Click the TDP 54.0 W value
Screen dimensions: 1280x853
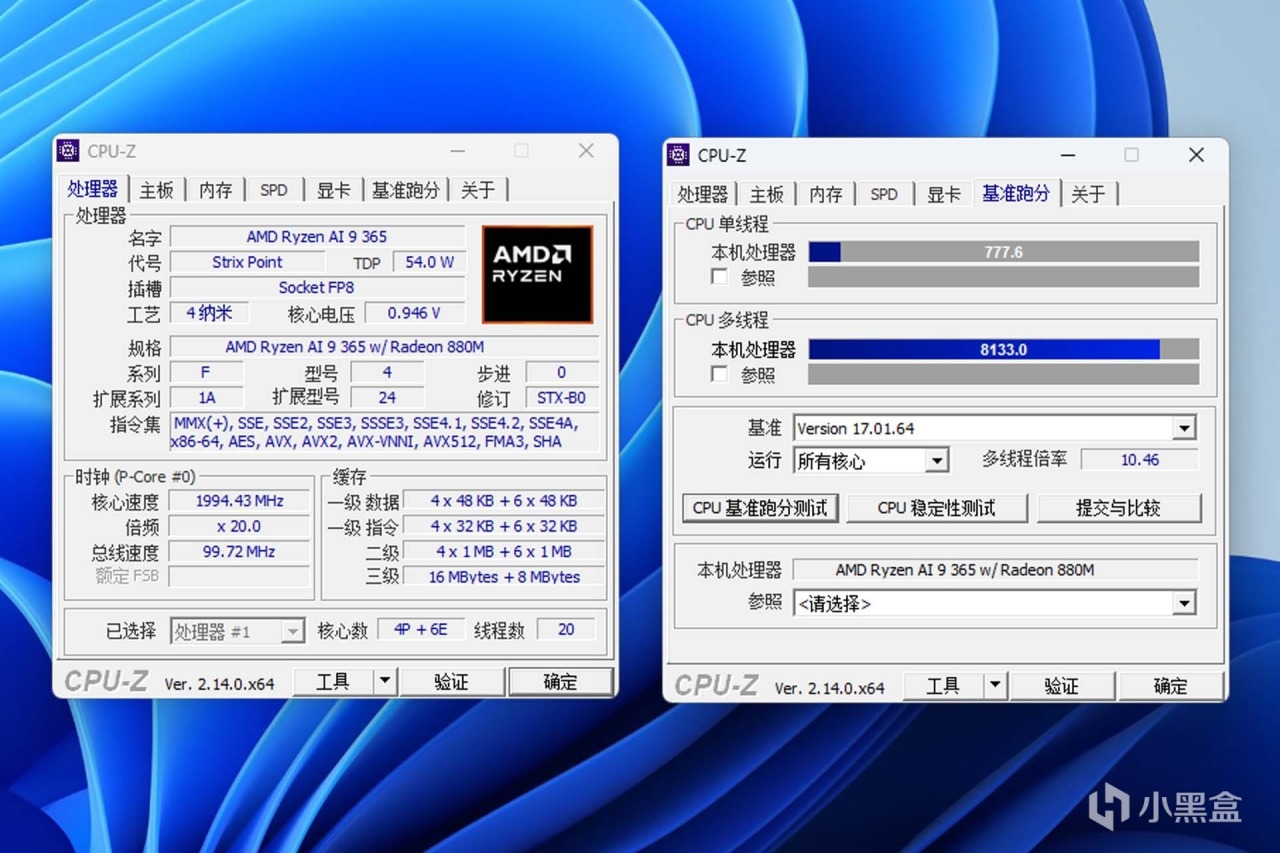click(429, 262)
